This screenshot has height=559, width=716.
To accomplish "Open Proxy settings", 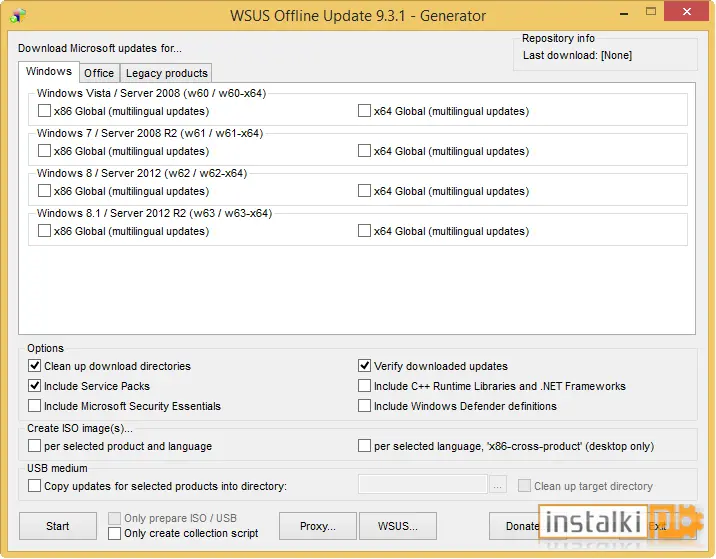I will coord(318,526).
